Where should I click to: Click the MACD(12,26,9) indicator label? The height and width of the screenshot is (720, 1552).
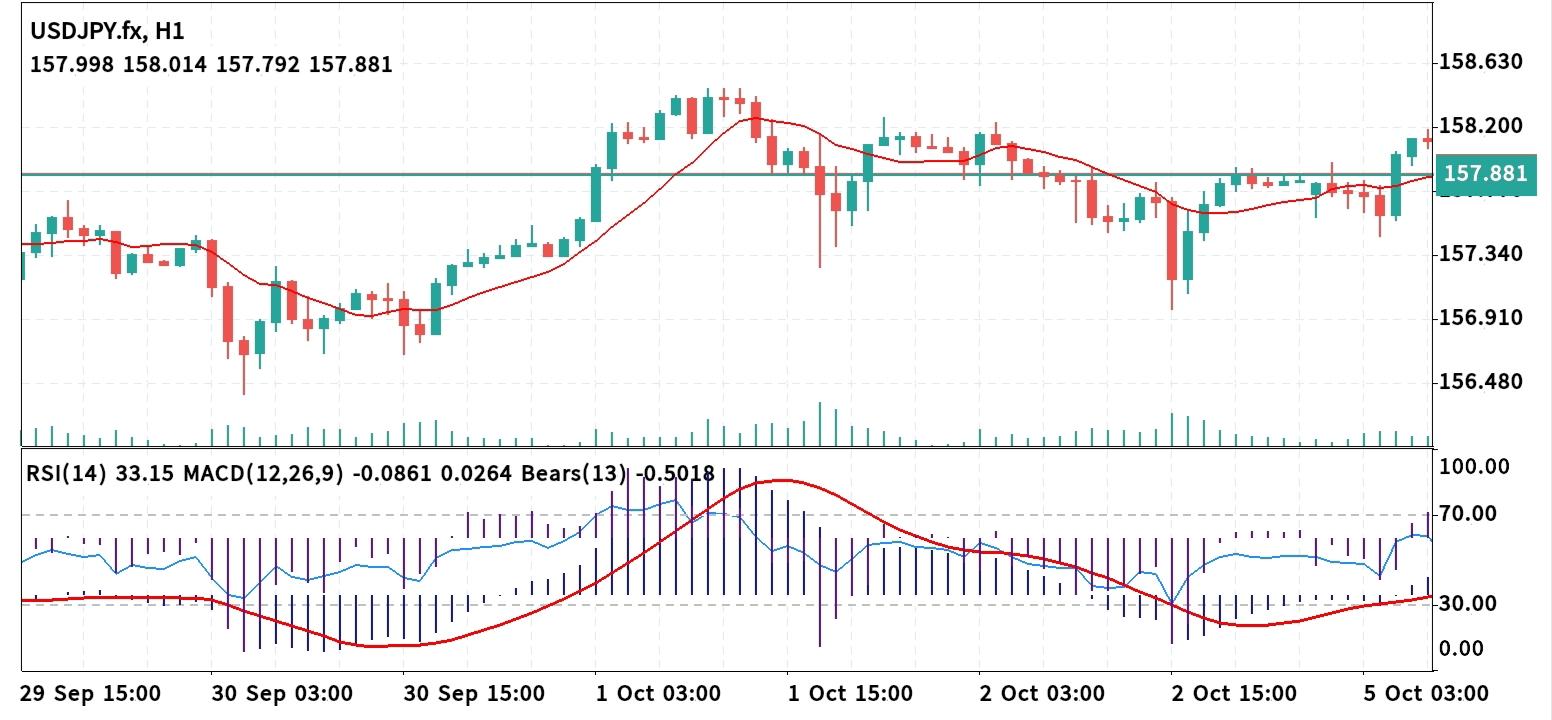click(263, 473)
